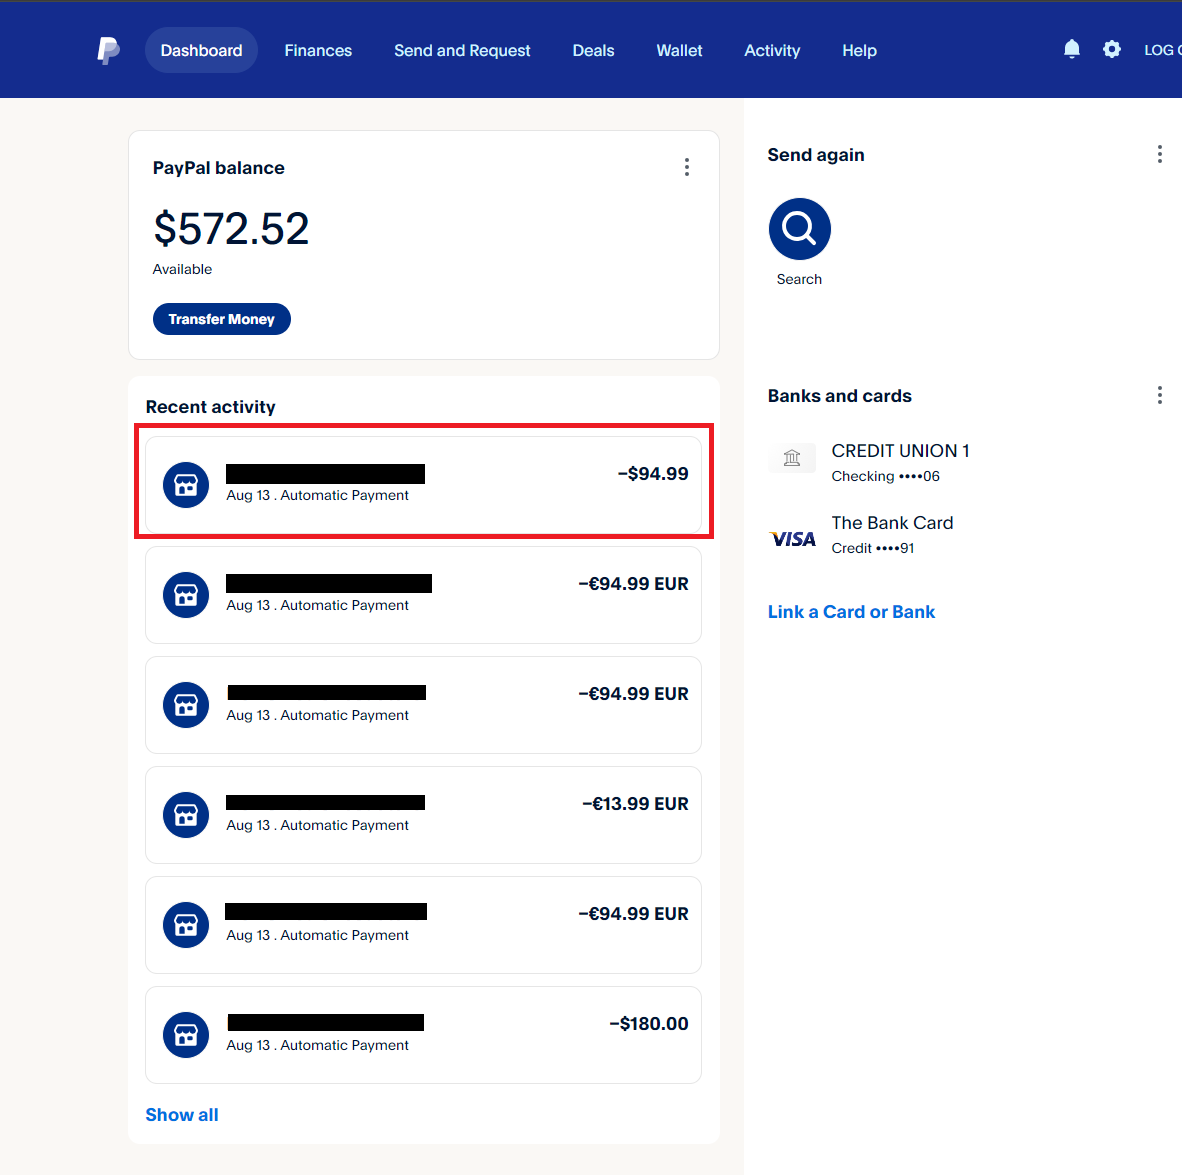The image size is (1182, 1175).
Task: Go to the Dashboard tab
Action: [x=201, y=50]
